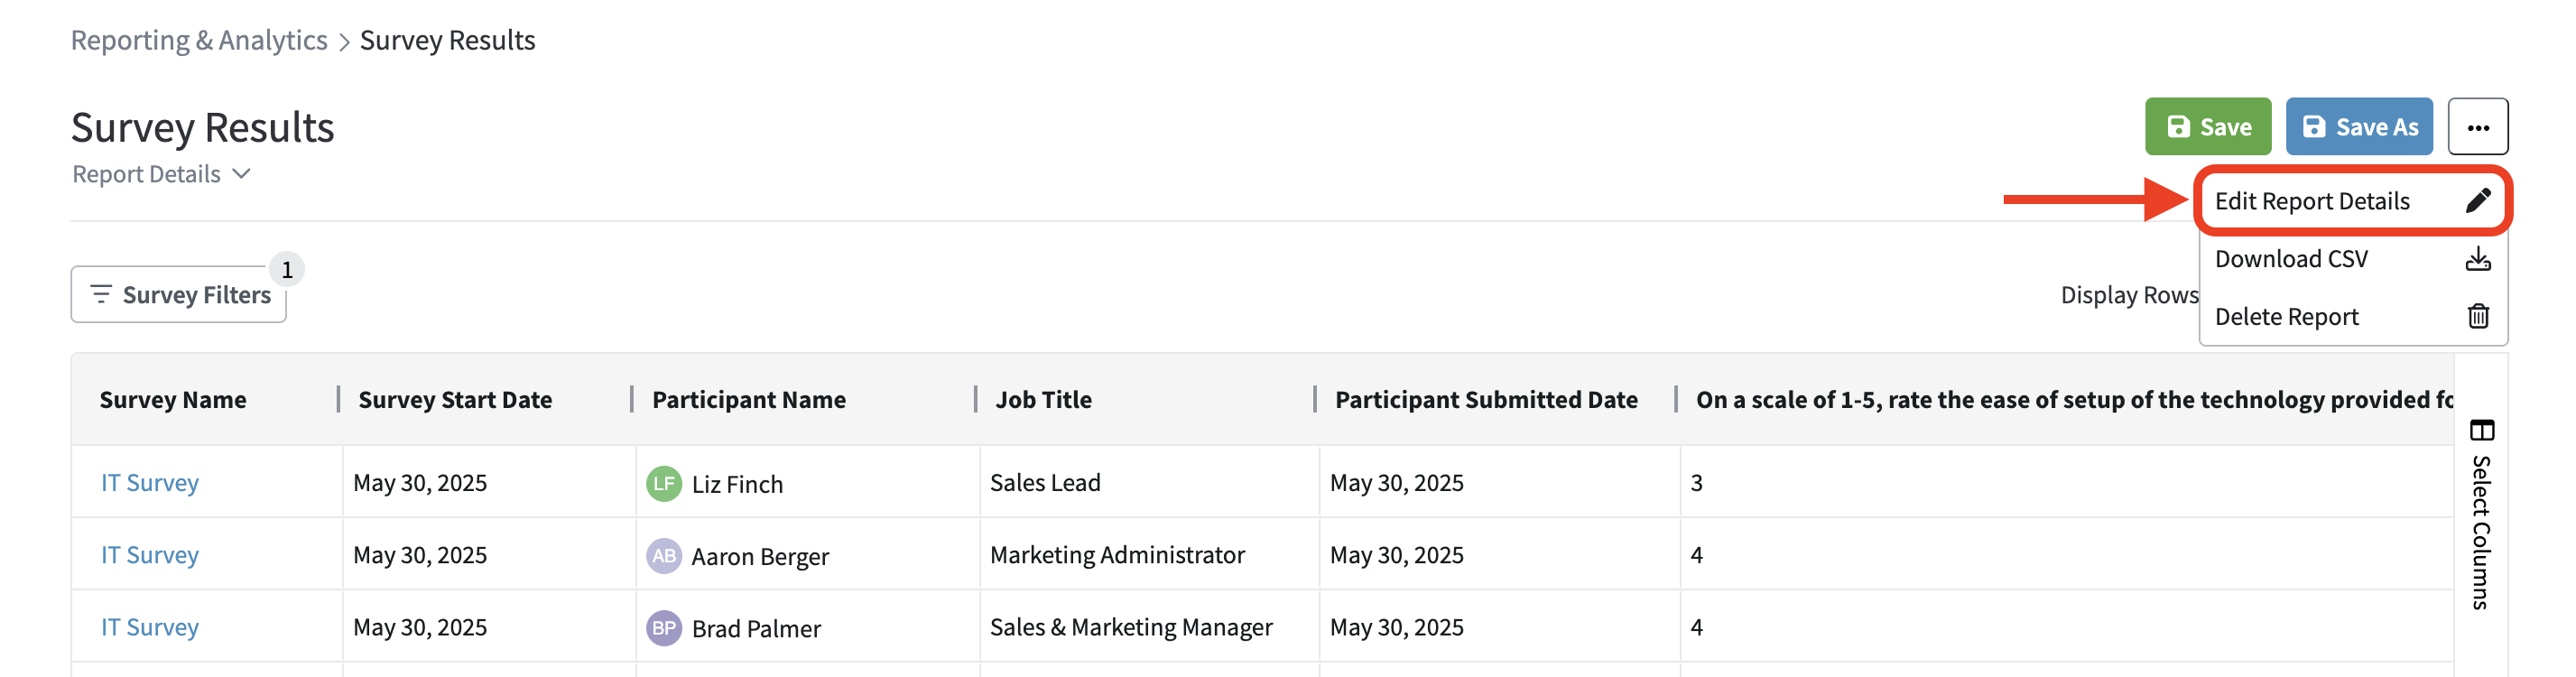2576x677 pixels.
Task: Click Aaron Berger's AB avatar
Action: (x=663, y=556)
